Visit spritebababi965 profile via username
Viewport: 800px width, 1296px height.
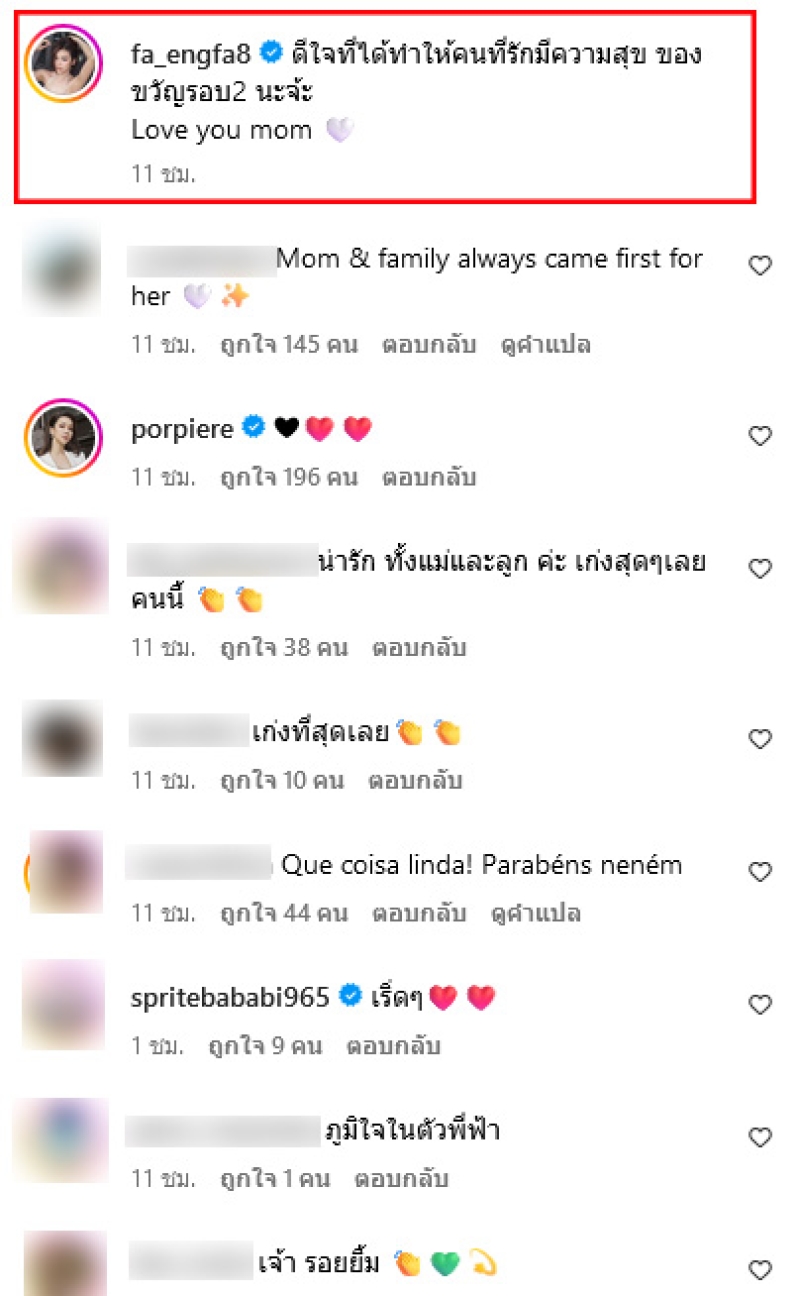(231, 998)
